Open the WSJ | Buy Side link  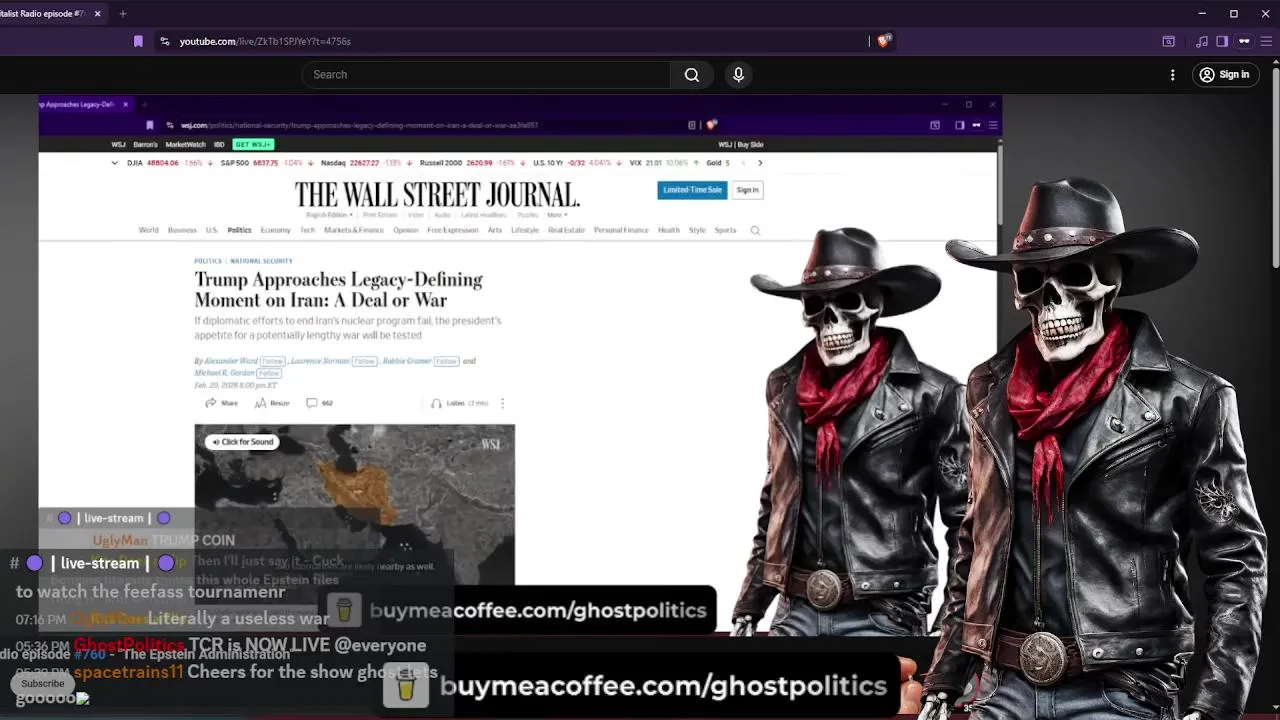point(741,145)
